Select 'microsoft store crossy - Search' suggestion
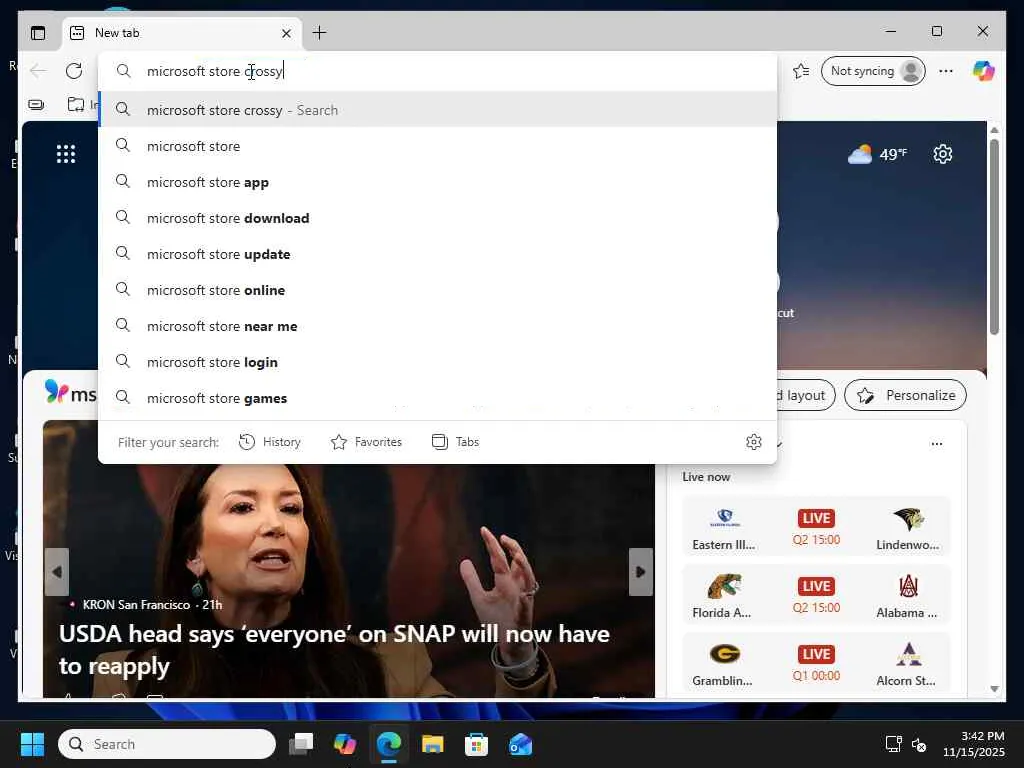The height and width of the screenshot is (768, 1024). point(438,110)
